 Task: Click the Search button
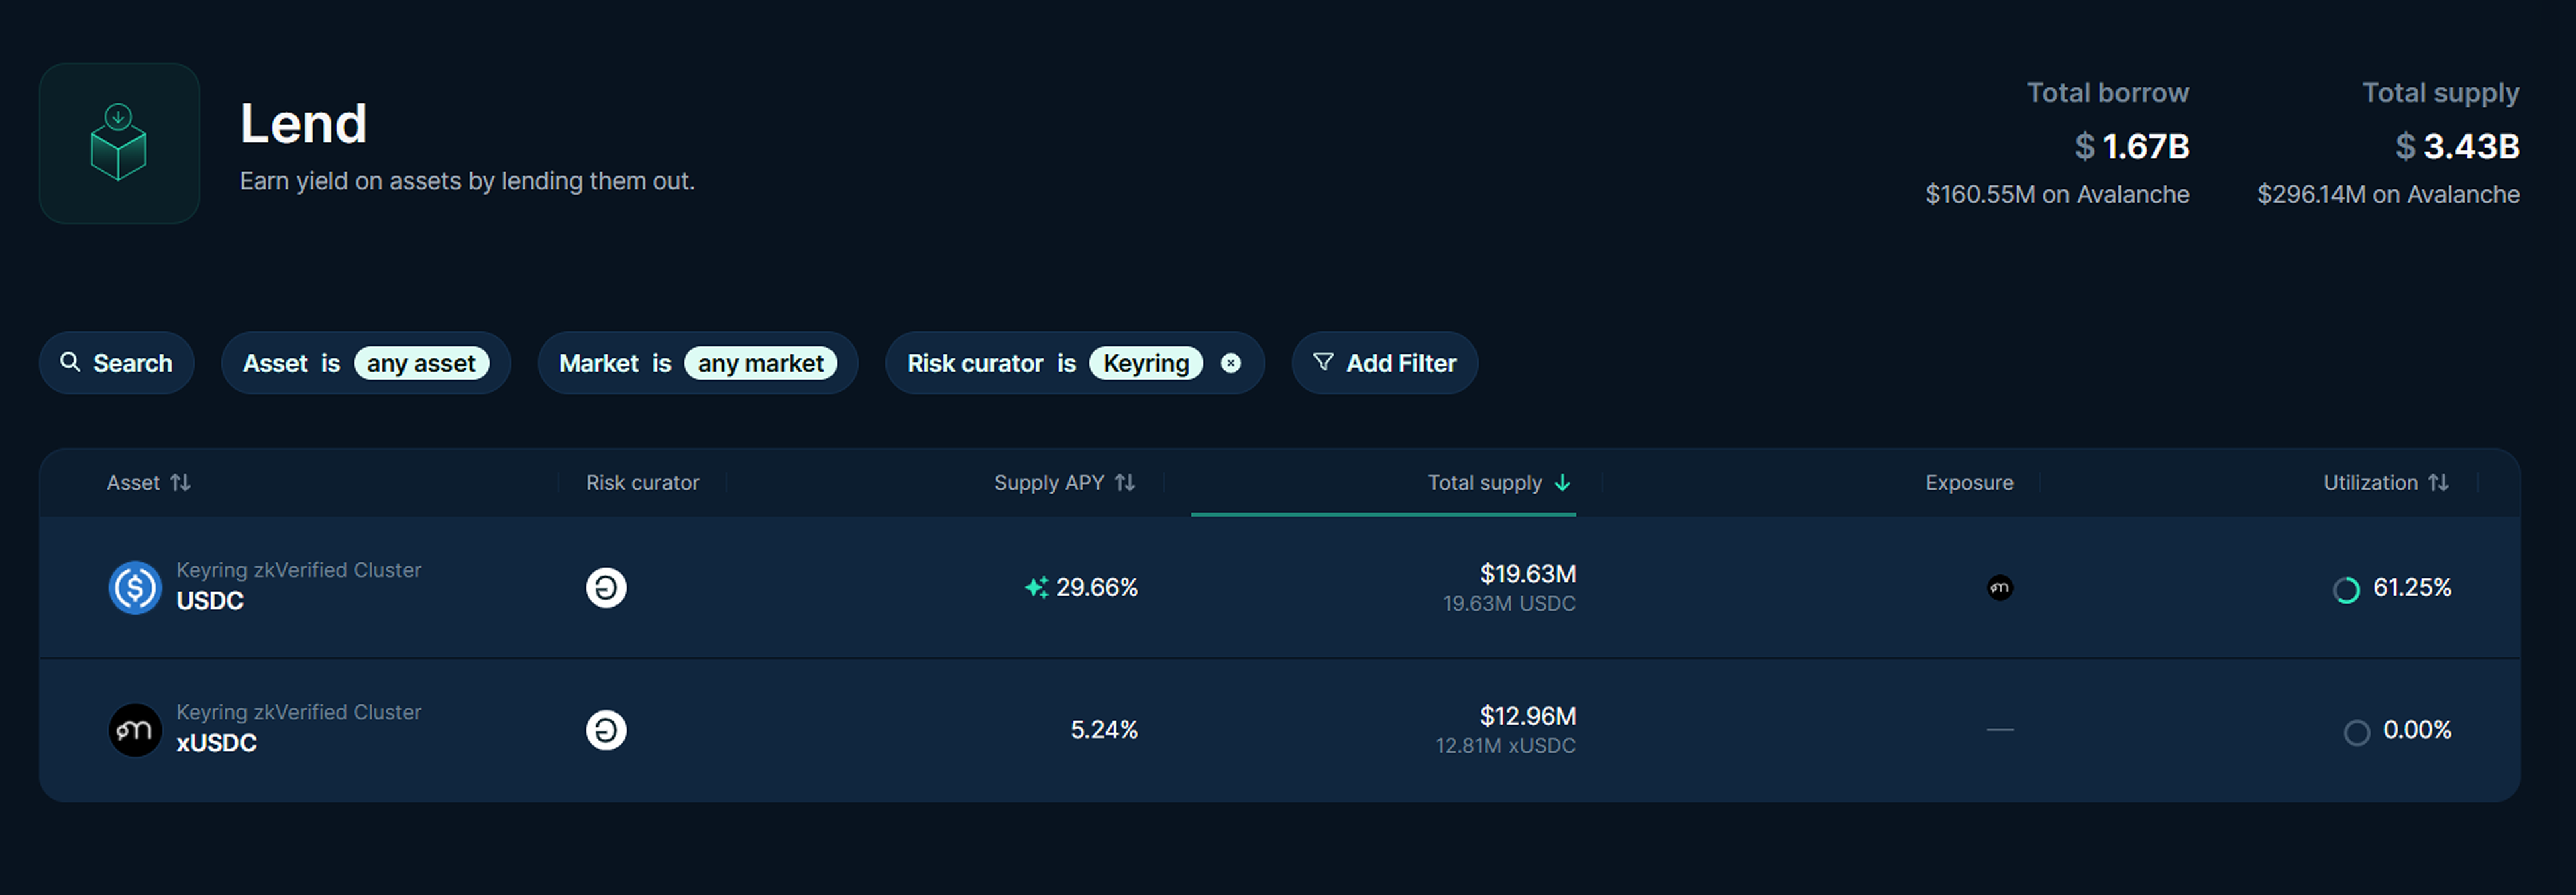116,363
